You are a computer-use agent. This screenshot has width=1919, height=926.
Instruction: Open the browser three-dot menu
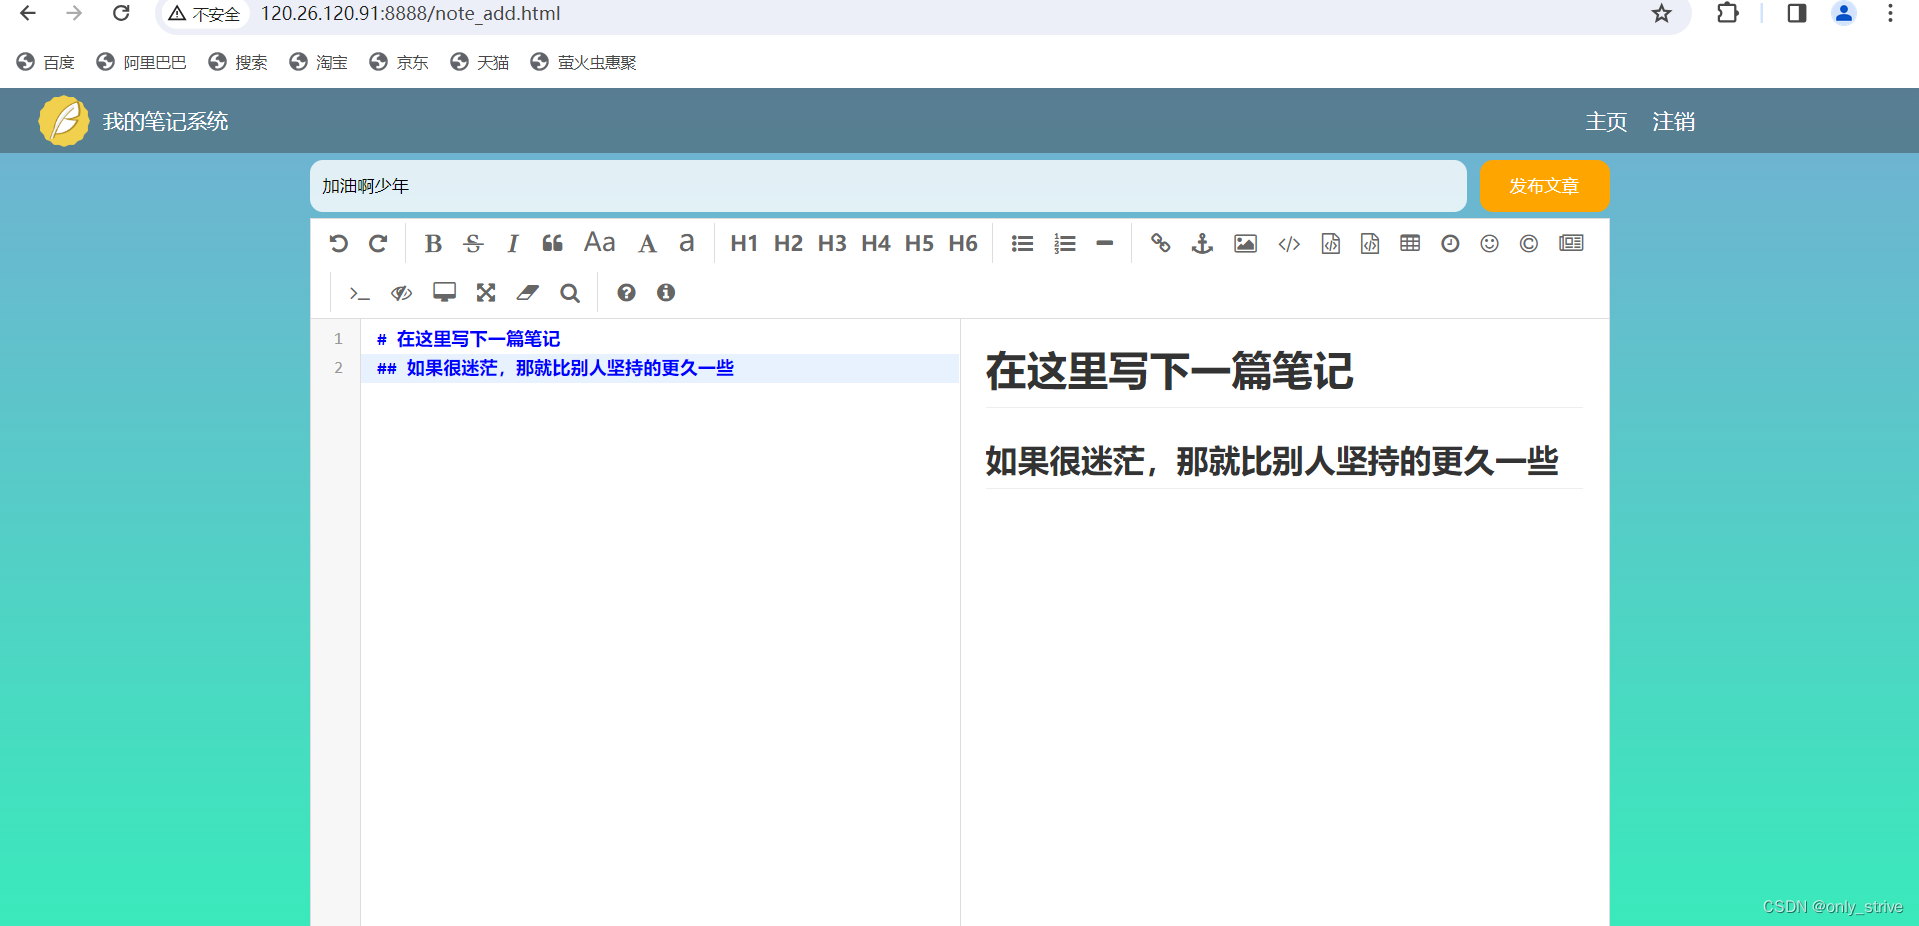point(1890,14)
